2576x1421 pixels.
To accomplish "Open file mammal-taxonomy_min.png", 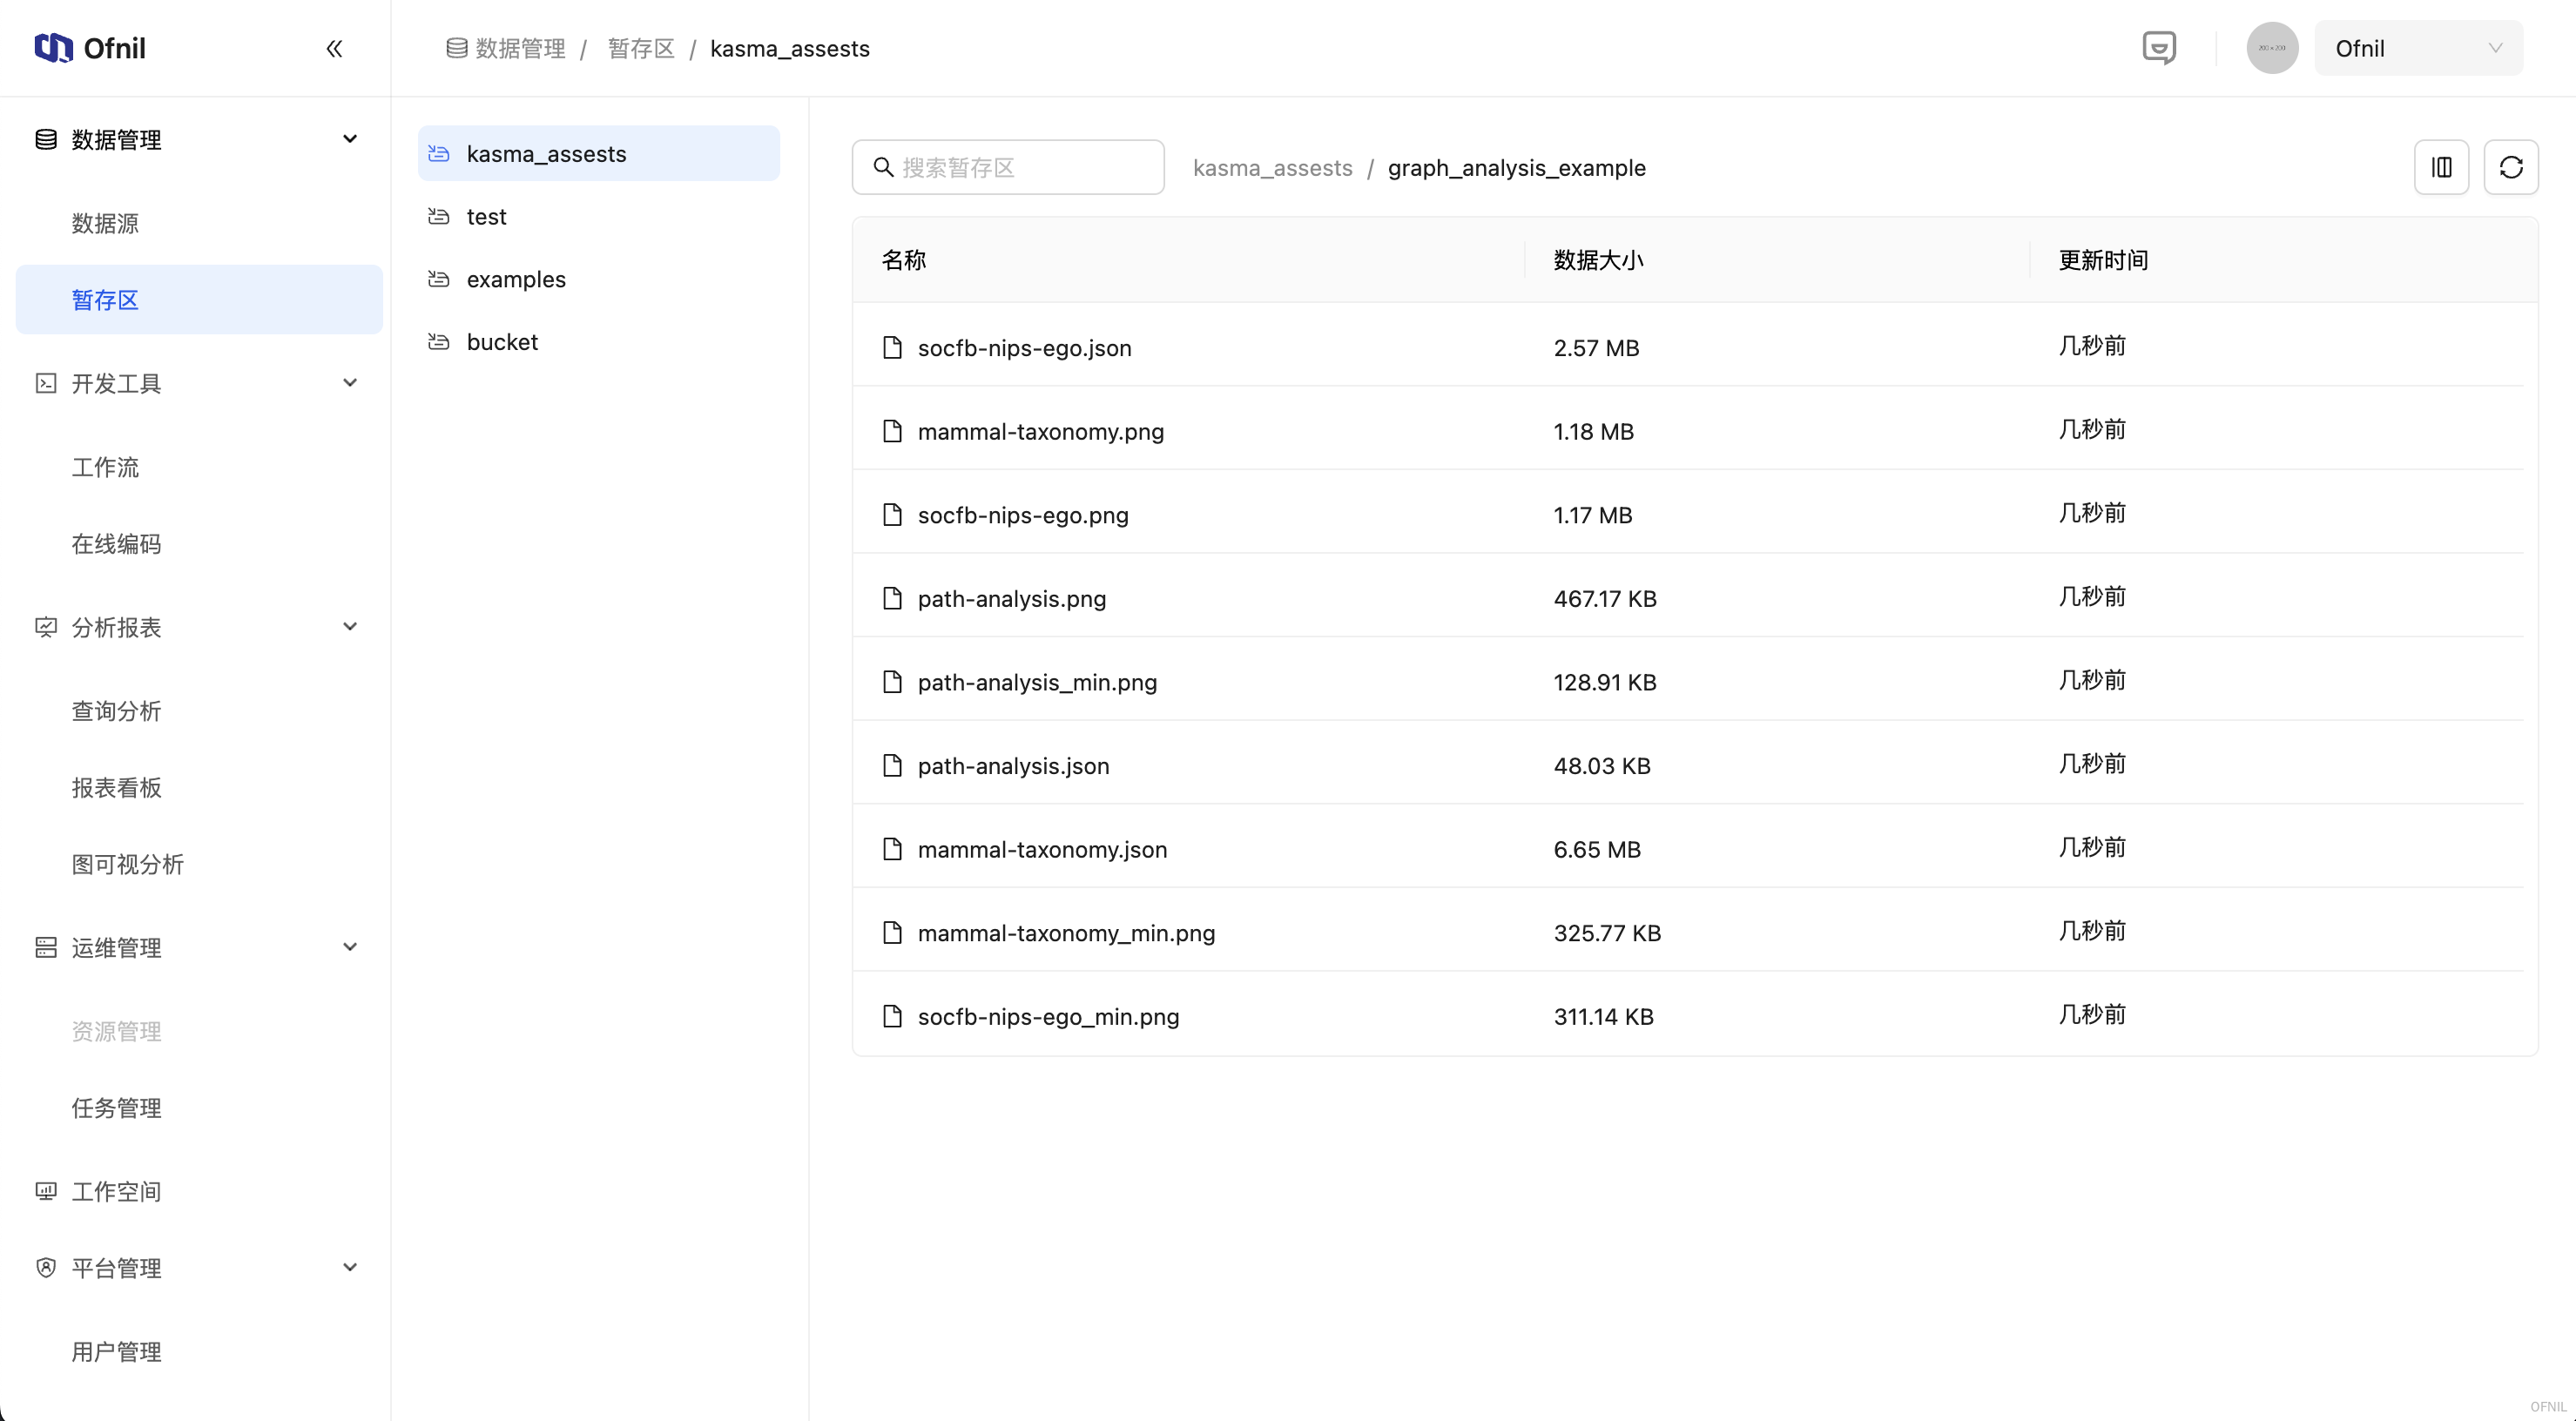I will click(x=1066, y=933).
